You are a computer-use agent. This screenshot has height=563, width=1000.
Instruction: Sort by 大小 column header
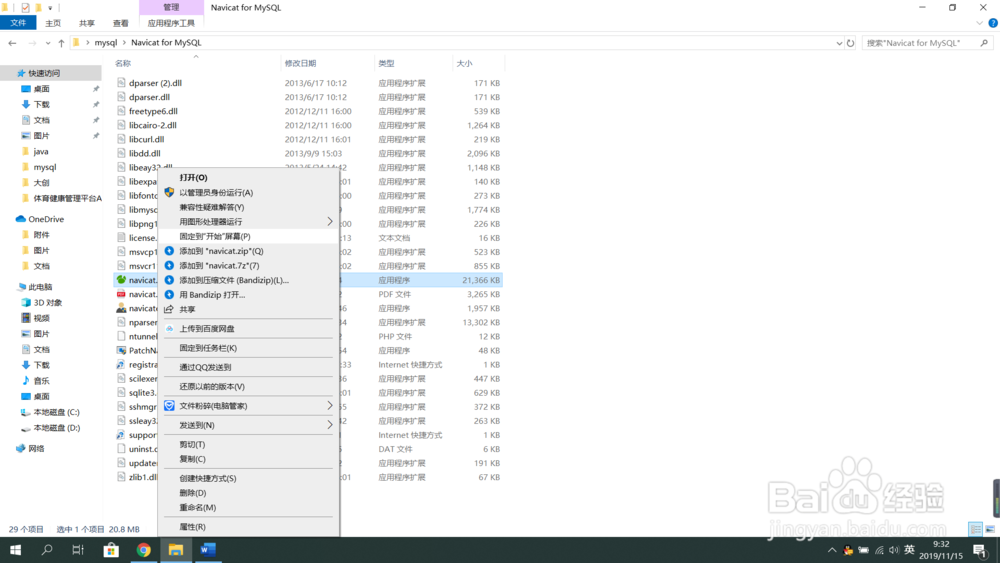pyautogui.click(x=464, y=63)
